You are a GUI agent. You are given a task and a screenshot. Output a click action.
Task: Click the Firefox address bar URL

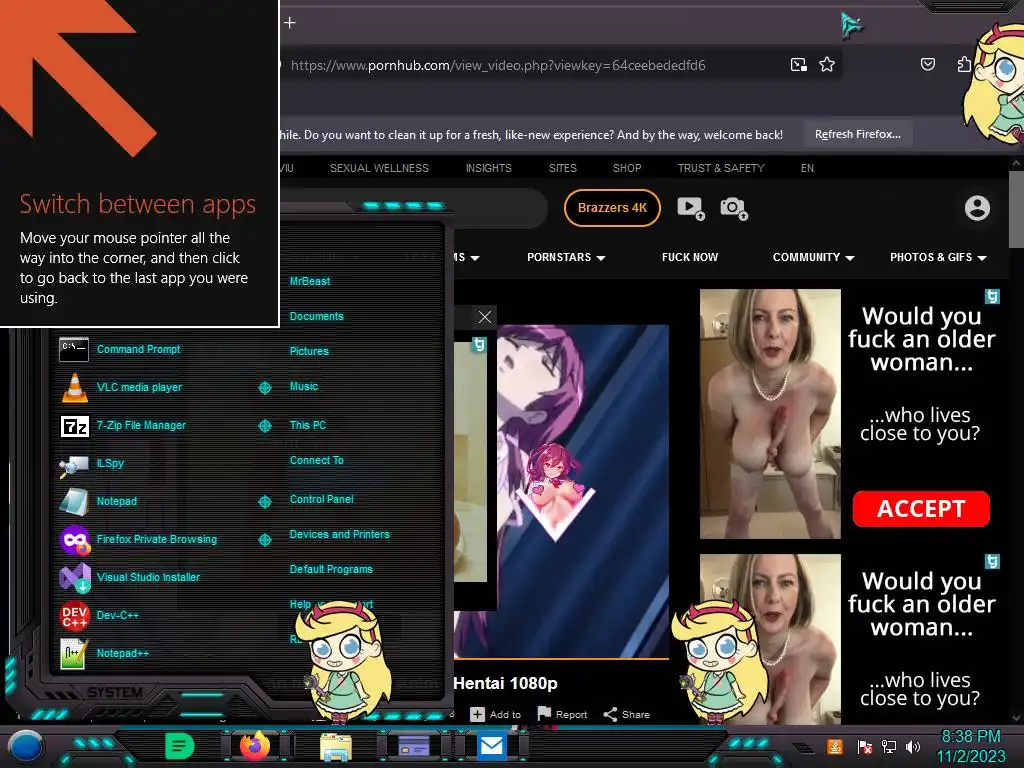point(498,65)
